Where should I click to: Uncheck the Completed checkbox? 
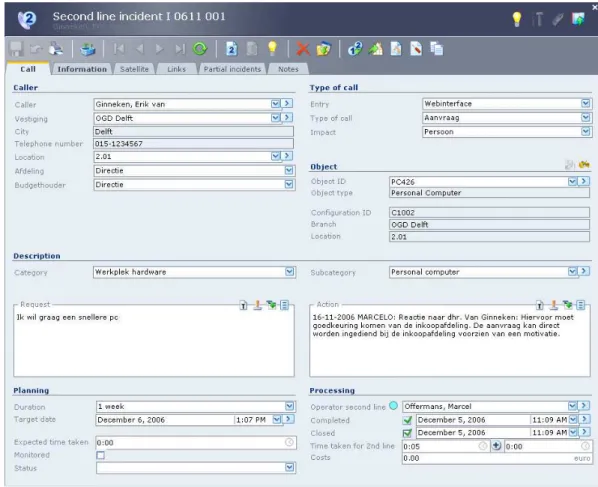pos(407,420)
